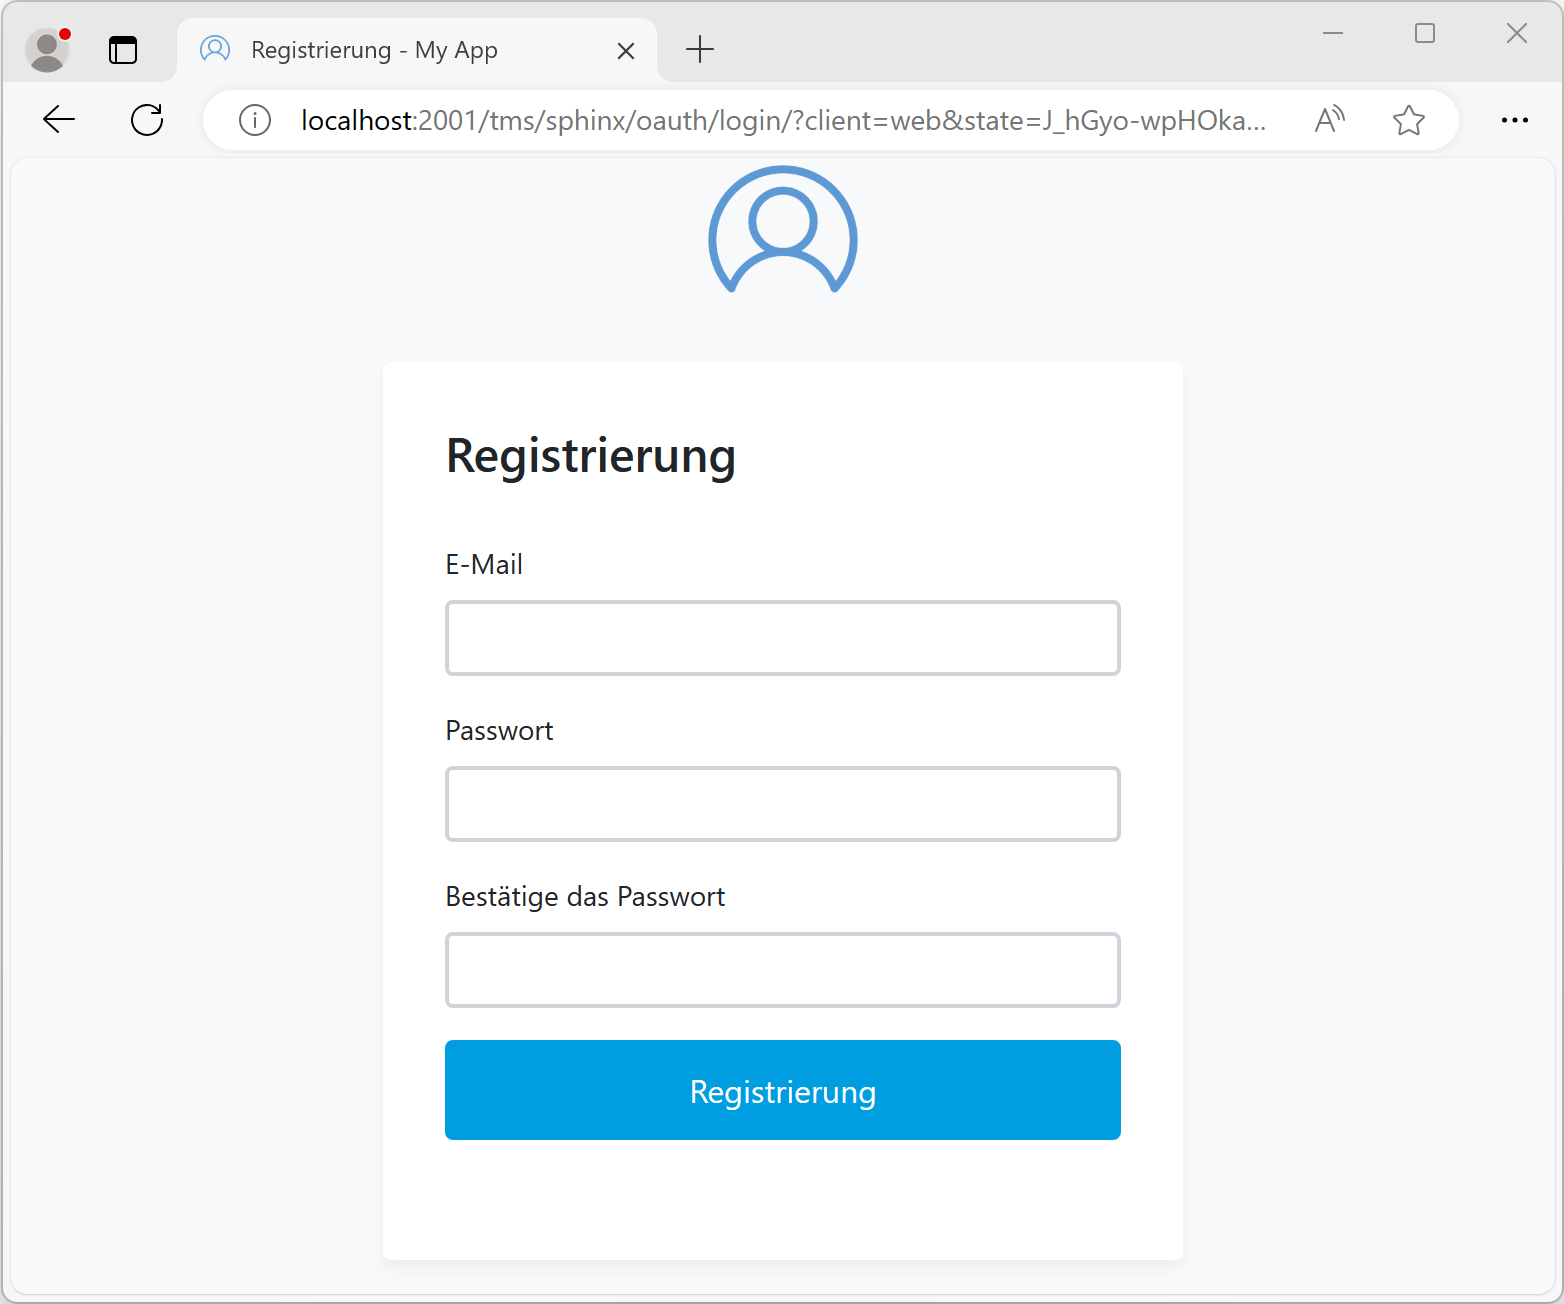This screenshot has width=1564, height=1304.
Task: Click the E-Mail field label
Action: 484,564
